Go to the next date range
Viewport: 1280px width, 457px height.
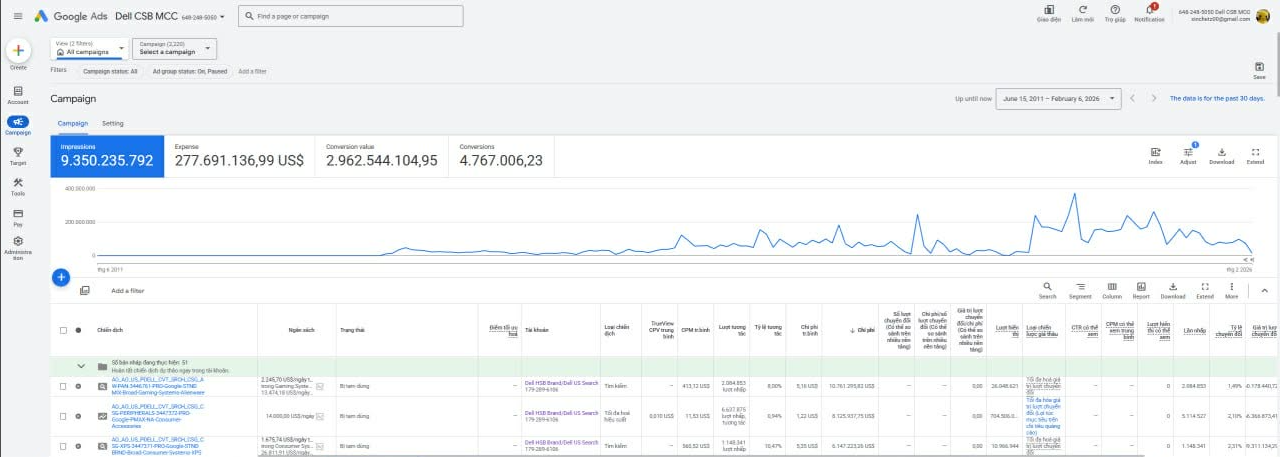click(x=1154, y=98)
